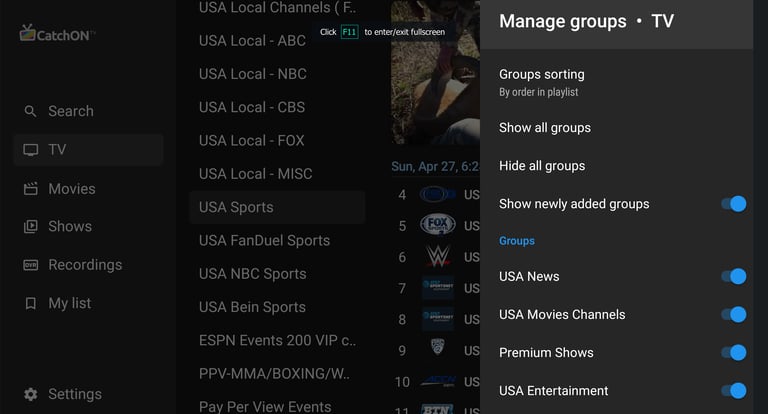768x414 pixels.
Task: Click the Recordings DVR icon
Action: [30, 265]
